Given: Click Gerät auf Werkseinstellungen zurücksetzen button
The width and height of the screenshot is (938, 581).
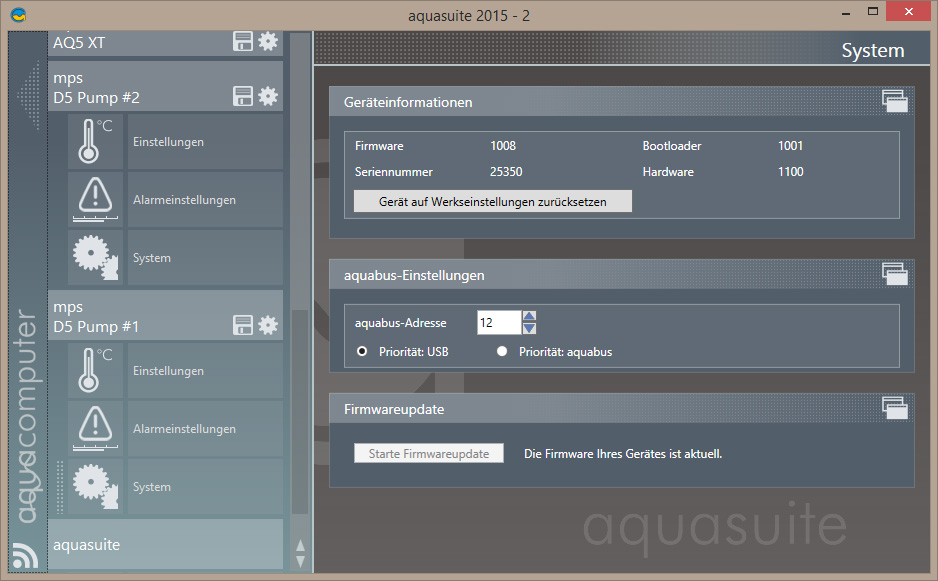Looking at the screenshot, I should tap(492, 201).
